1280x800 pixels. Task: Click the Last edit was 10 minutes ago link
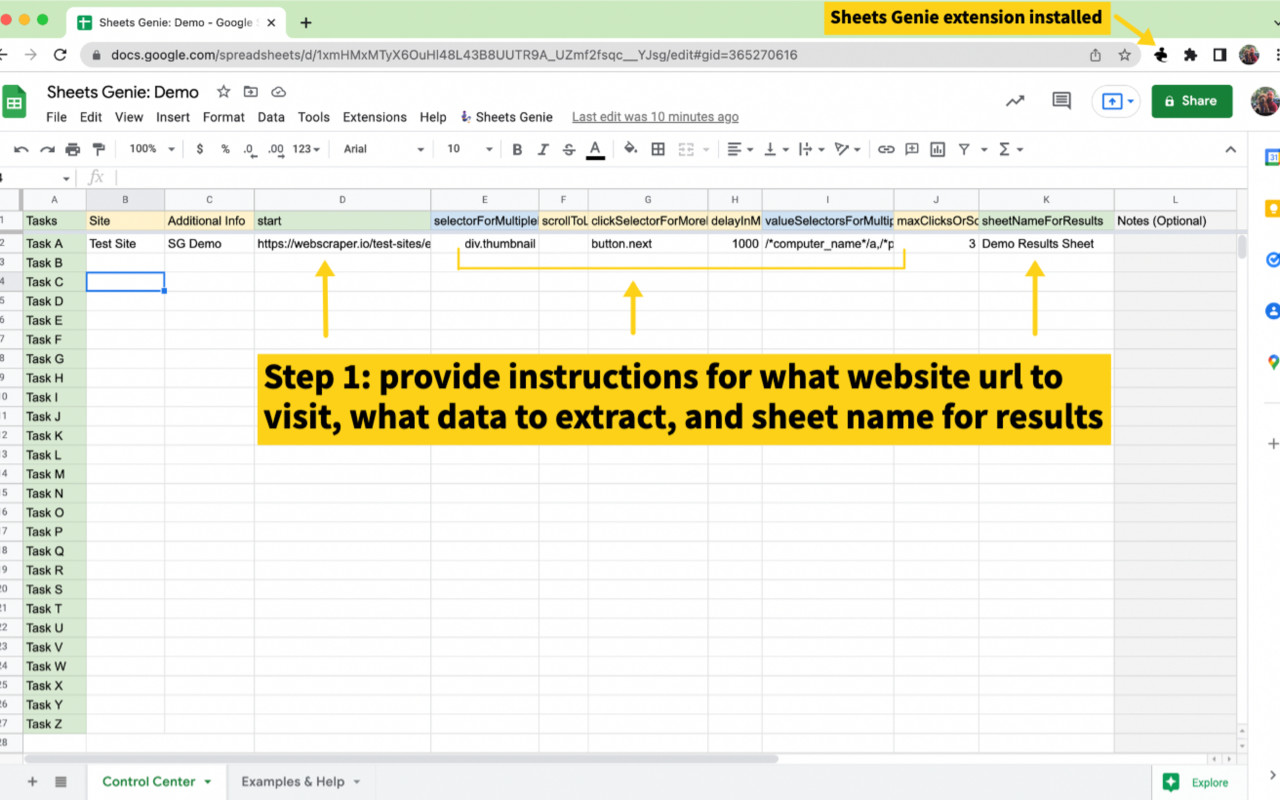pos(655,117)
